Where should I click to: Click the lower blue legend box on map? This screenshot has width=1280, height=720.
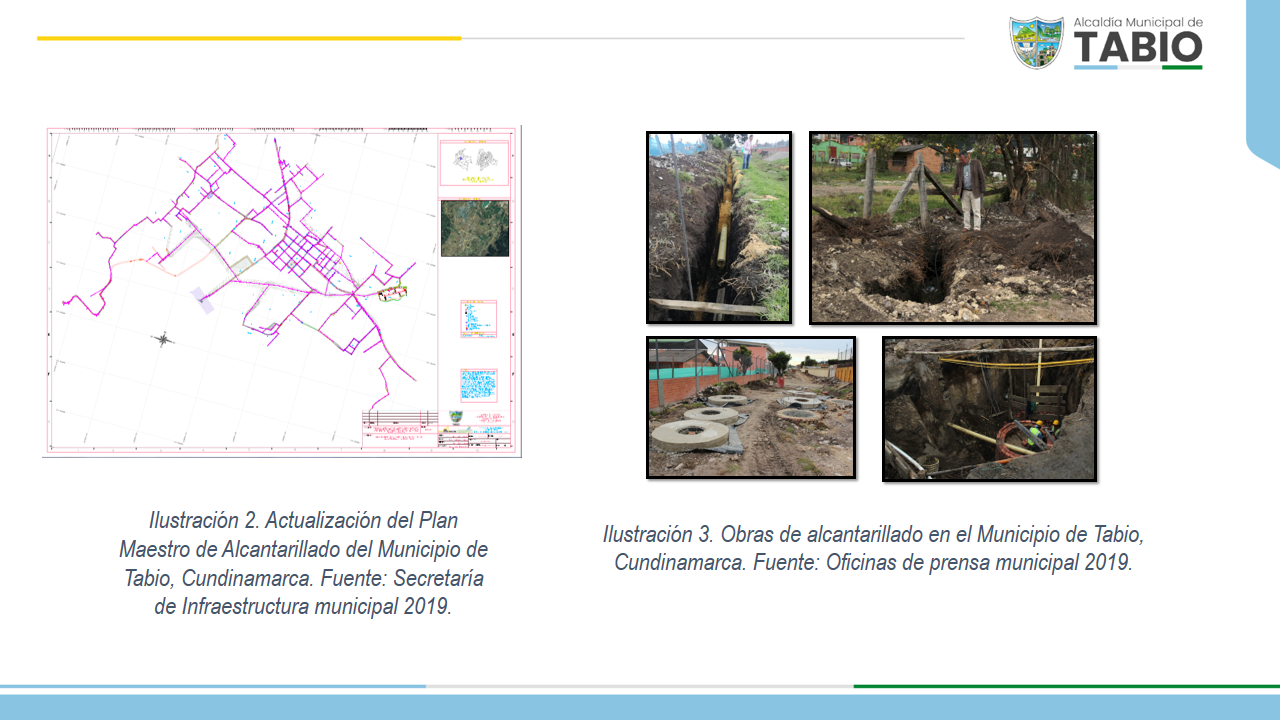pyautogui.click(x=478, y=385)
